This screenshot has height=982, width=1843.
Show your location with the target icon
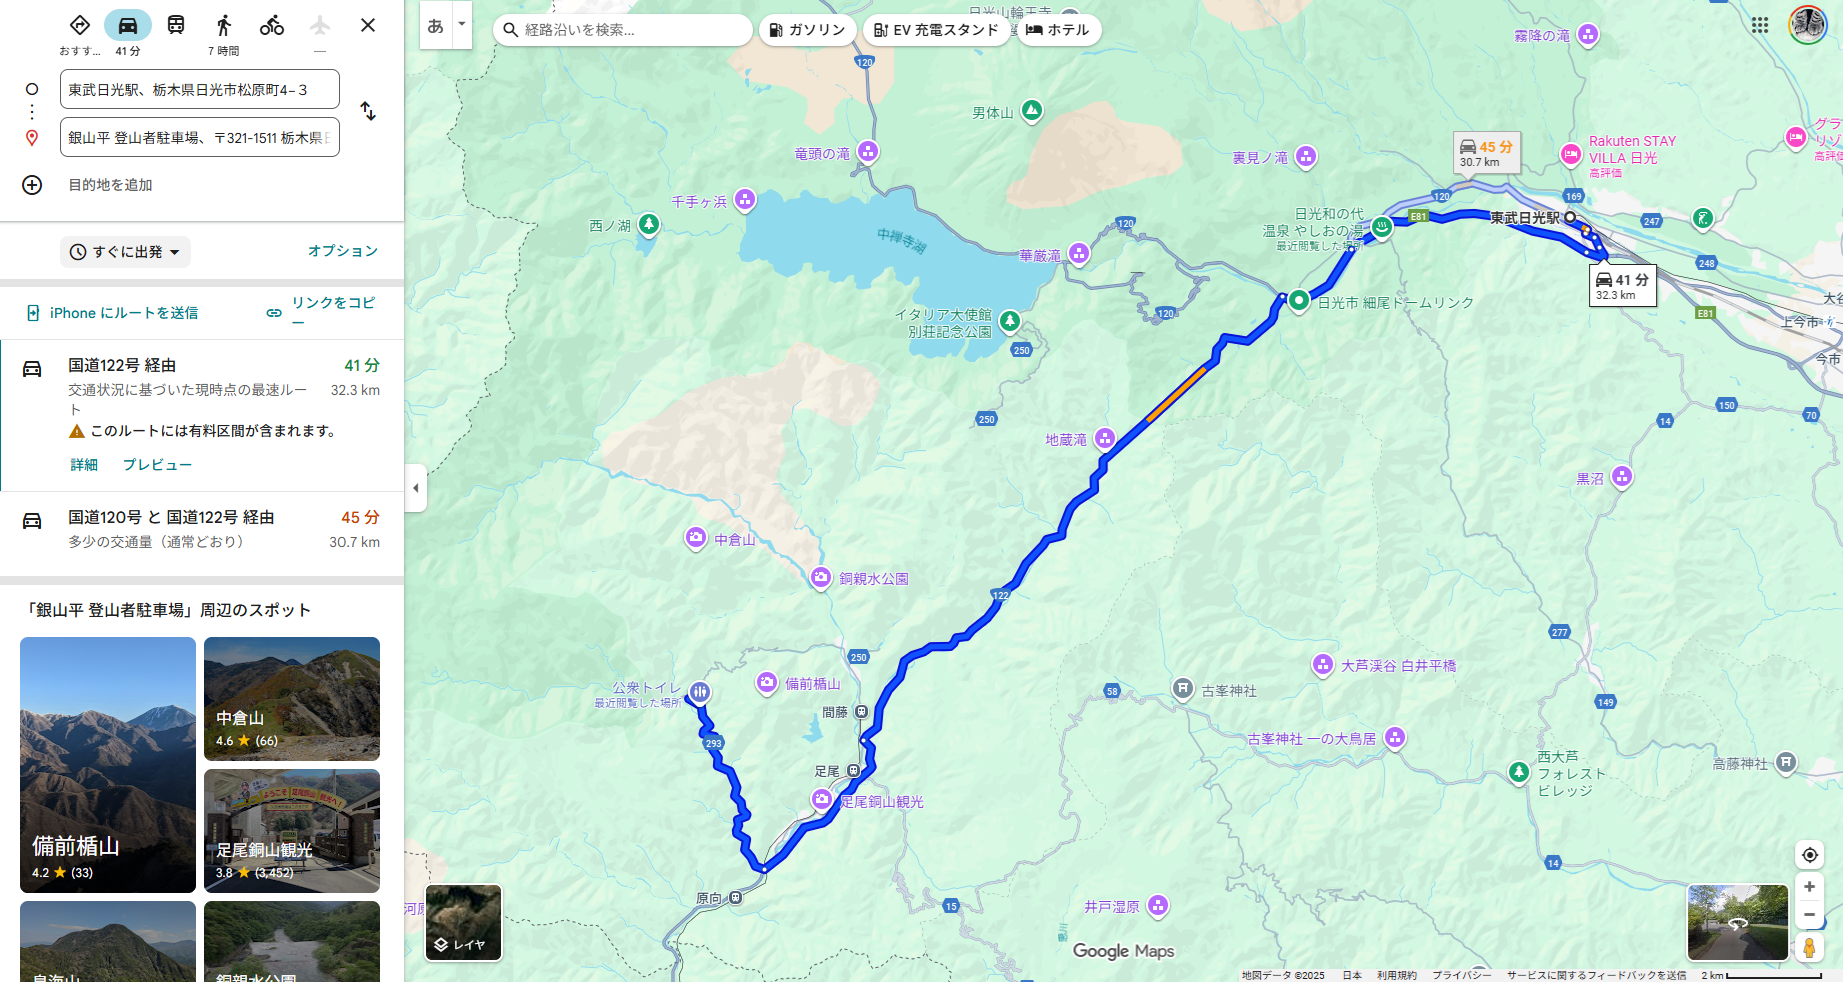click(x=1809, y=855)
